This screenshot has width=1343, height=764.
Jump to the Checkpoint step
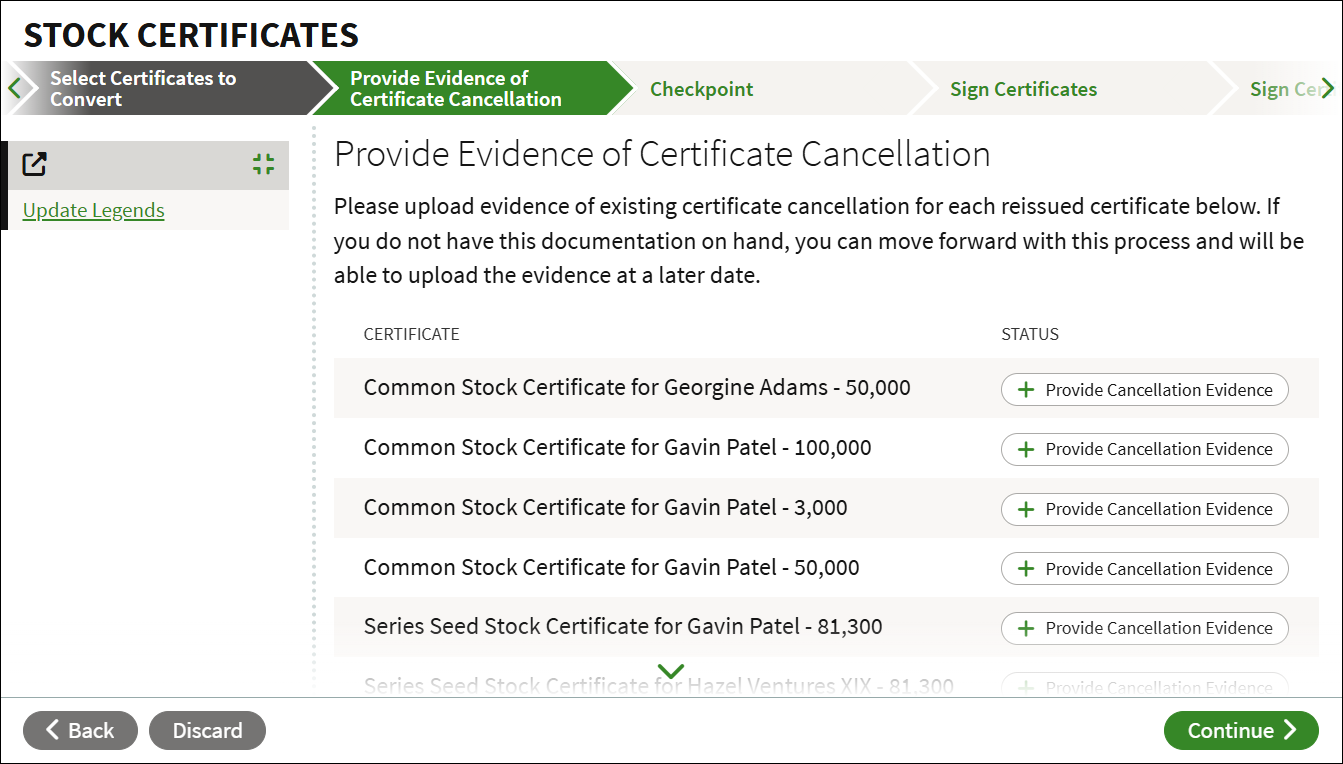tap(702, 89)
